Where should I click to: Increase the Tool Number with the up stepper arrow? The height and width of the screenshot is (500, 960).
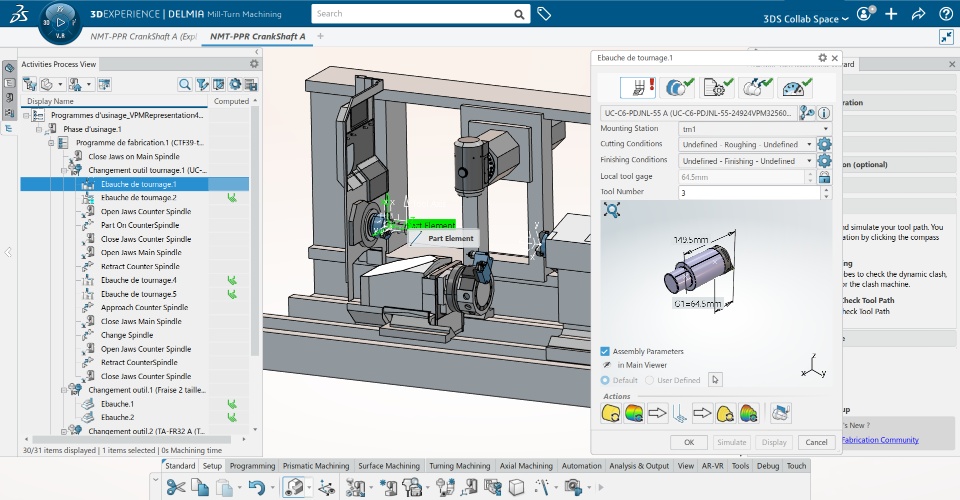click(826, 189)
